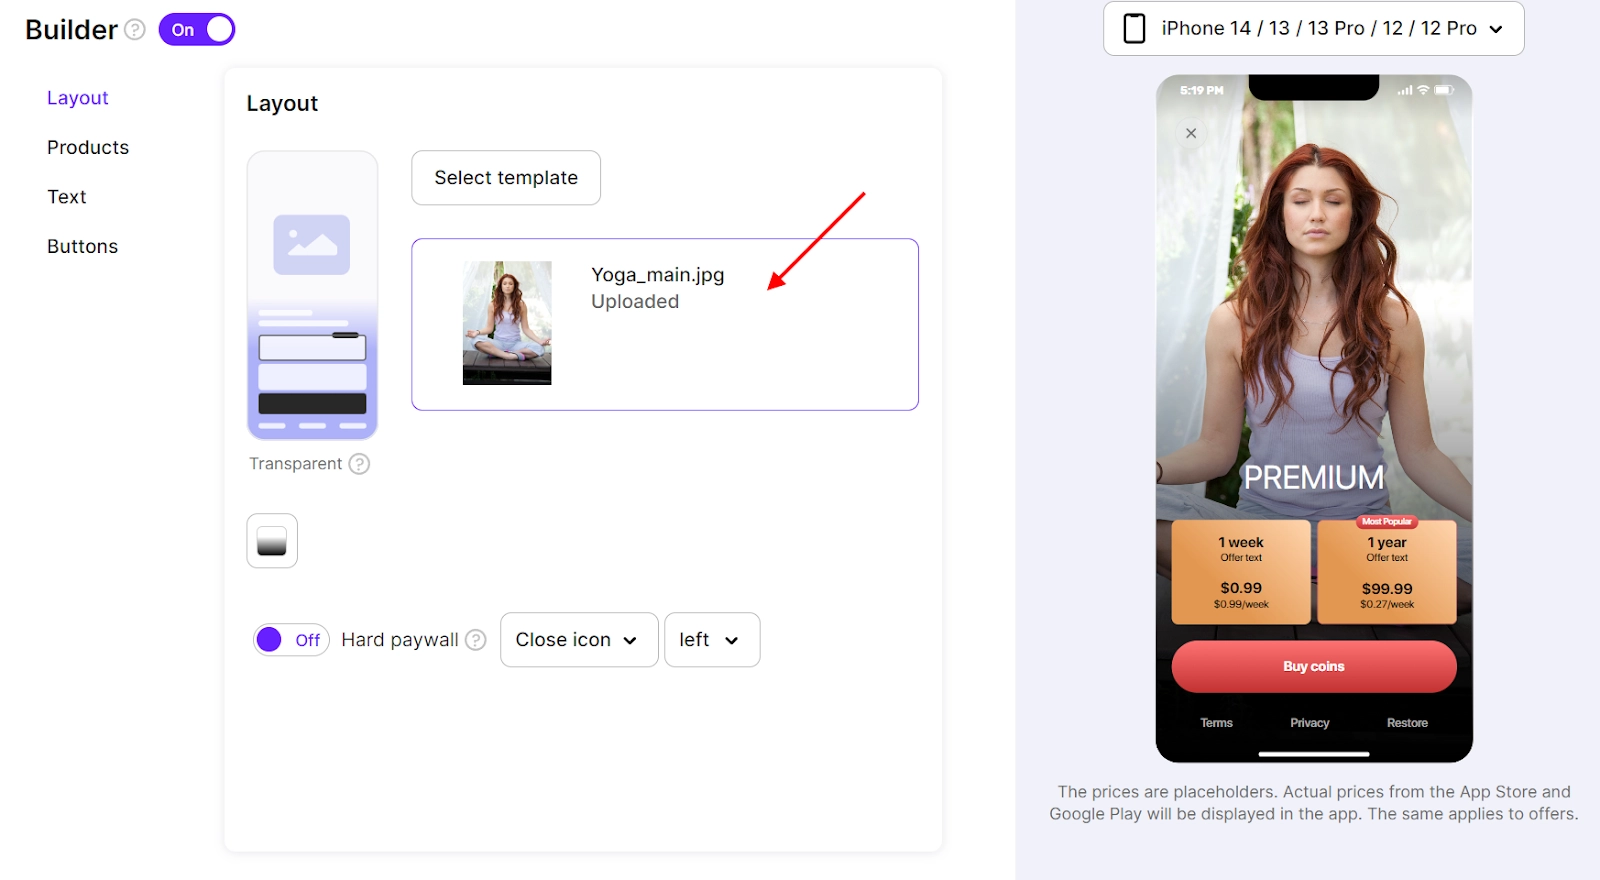Click the gradient overlay icon button
The width and height of the screenshot is (1600, 880).
click(272, 541)
